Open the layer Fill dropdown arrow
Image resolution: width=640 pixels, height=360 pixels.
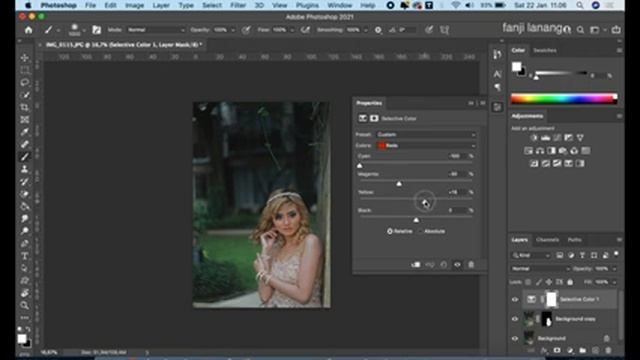point(614,282)
